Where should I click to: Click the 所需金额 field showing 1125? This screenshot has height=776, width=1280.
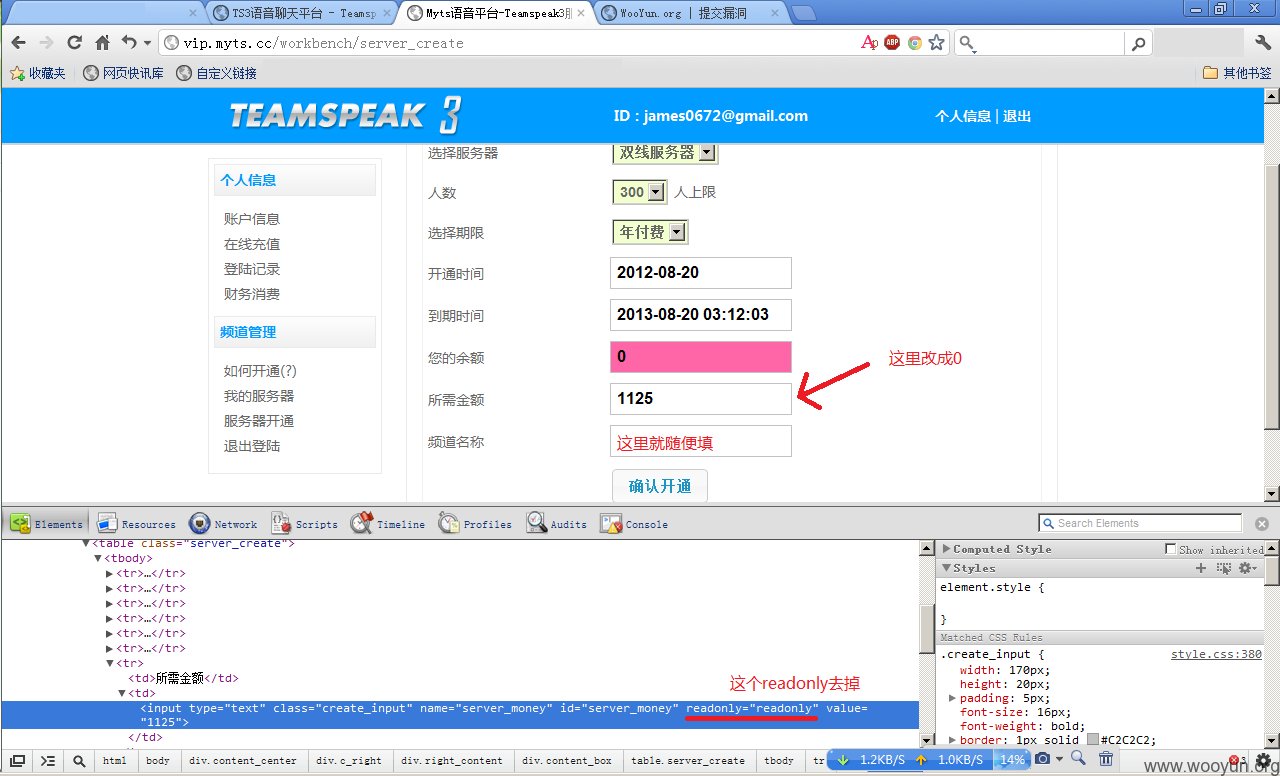[x=701, y=399]
